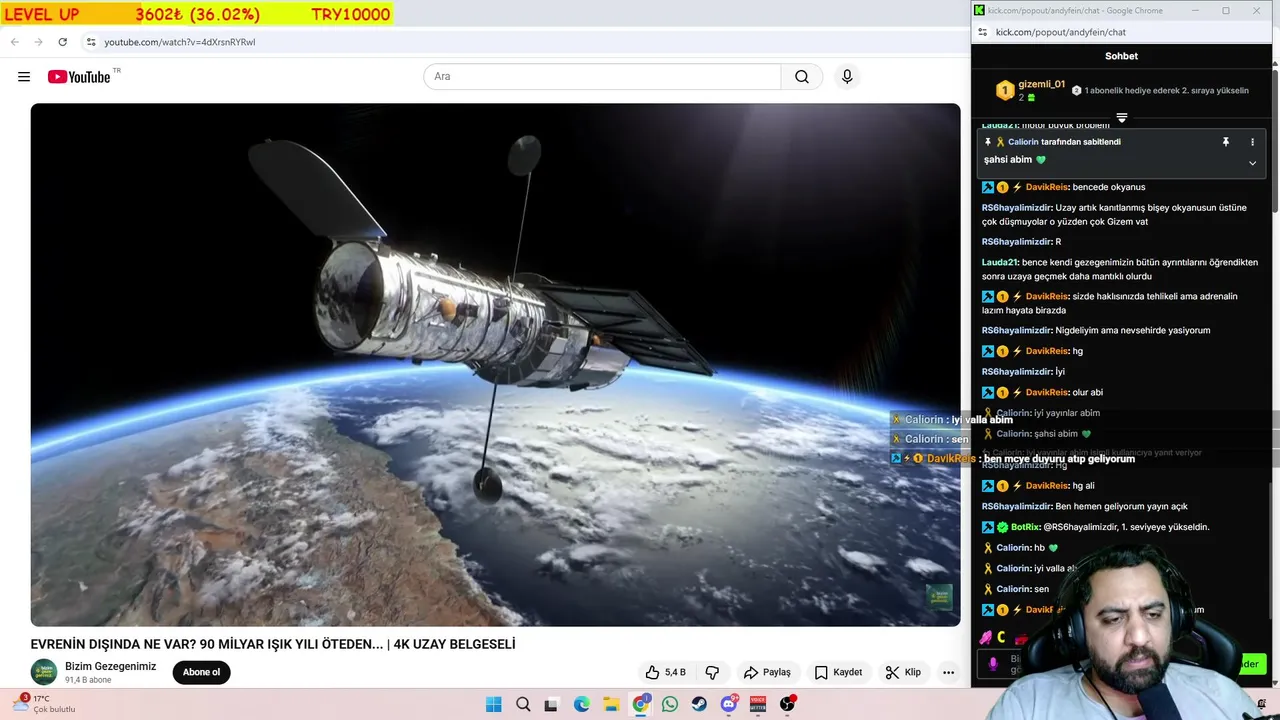This screenshot has height=720, width=1280.
Task: Open site info icon beside youtube.com URL
Action: (90, 42)
